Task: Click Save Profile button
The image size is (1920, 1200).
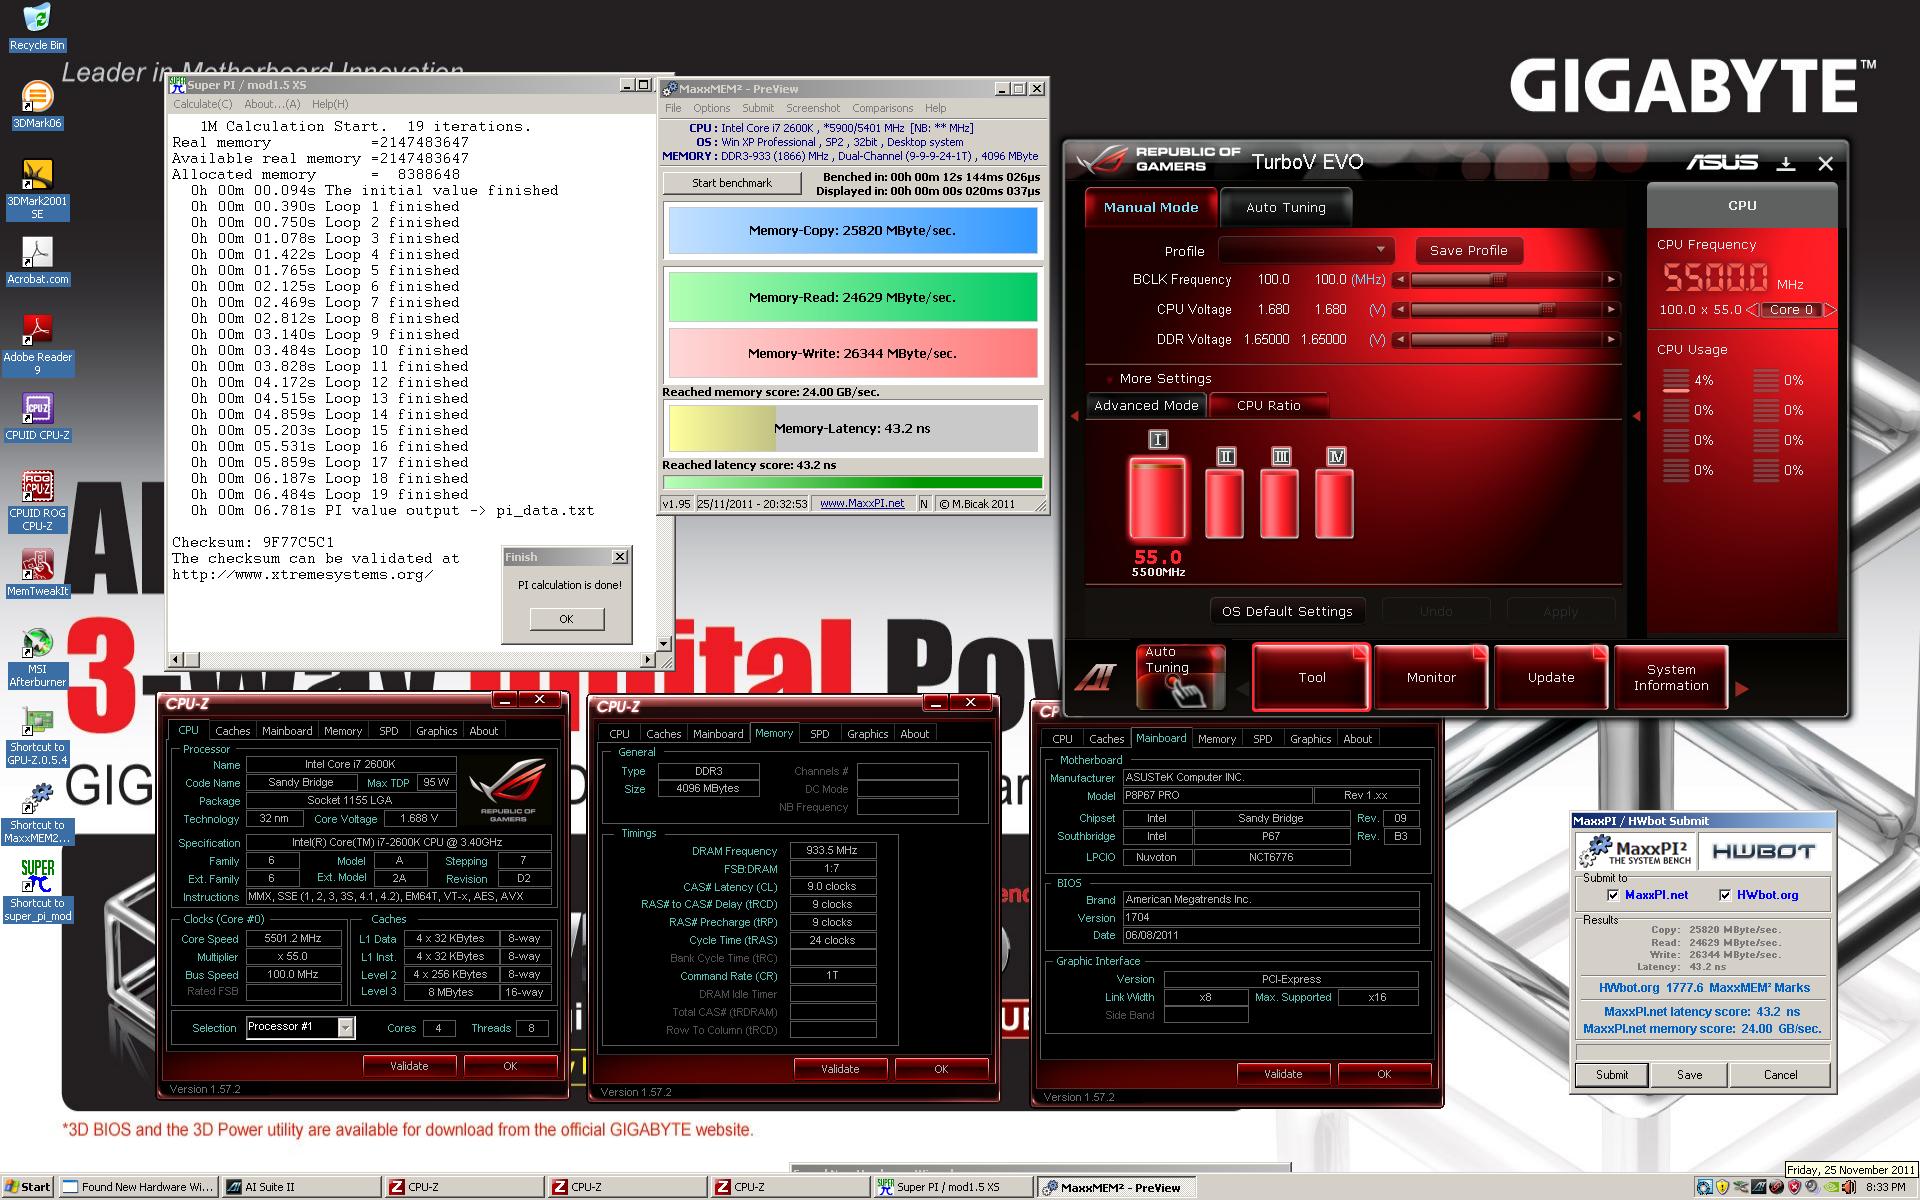Action: point(1468,250)
